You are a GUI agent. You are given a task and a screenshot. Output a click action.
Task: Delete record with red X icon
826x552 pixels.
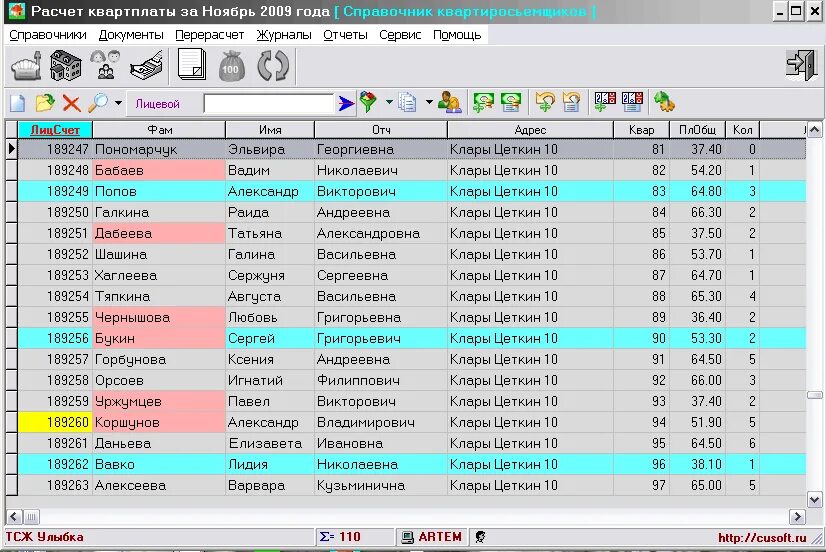[x=71, y=103]
